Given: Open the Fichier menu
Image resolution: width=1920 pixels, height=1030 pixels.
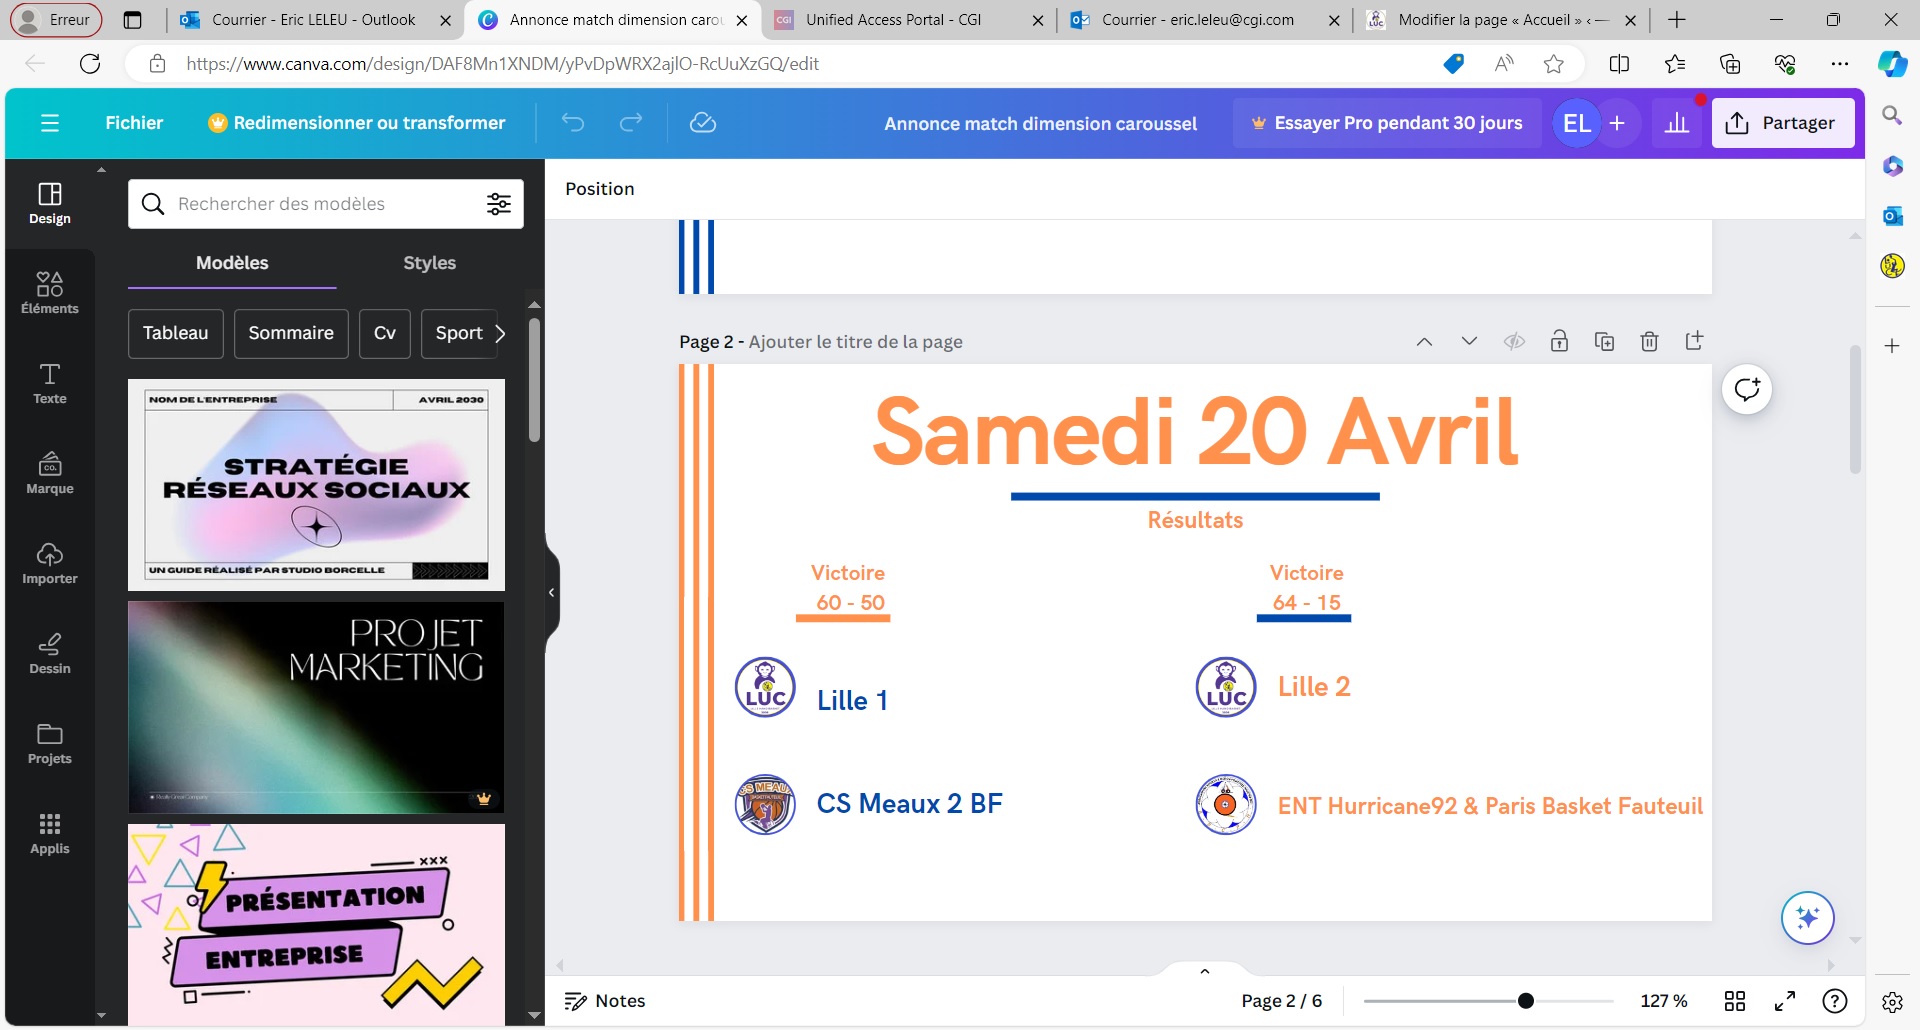Looking at the screenshot, I should click(x=134, y=123).
